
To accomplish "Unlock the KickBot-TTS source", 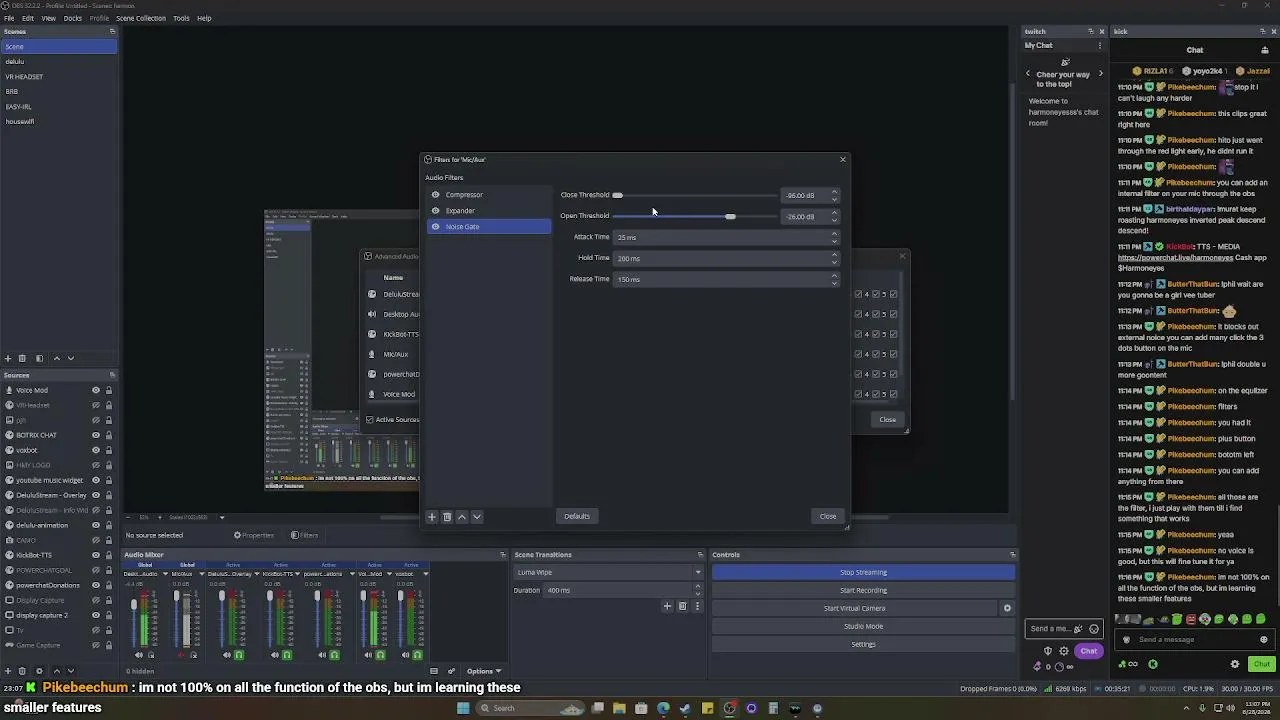I will click(109, 555).
